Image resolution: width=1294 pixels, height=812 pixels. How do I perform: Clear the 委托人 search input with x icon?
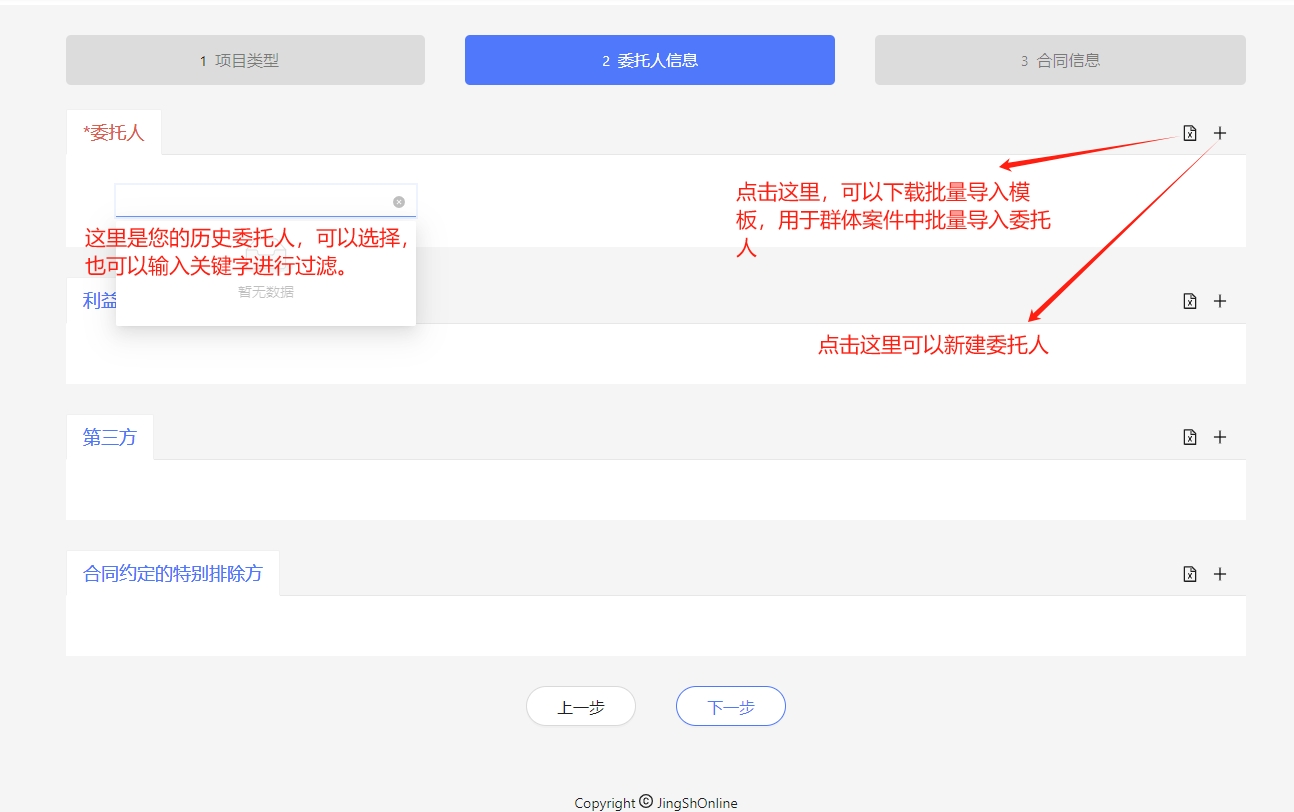click(x=399, y=202)
